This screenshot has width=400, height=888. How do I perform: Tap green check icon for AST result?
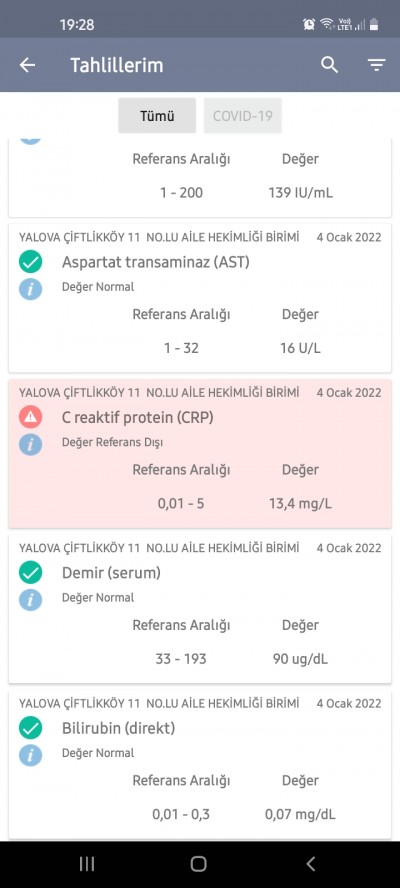[x=31, y=262]
